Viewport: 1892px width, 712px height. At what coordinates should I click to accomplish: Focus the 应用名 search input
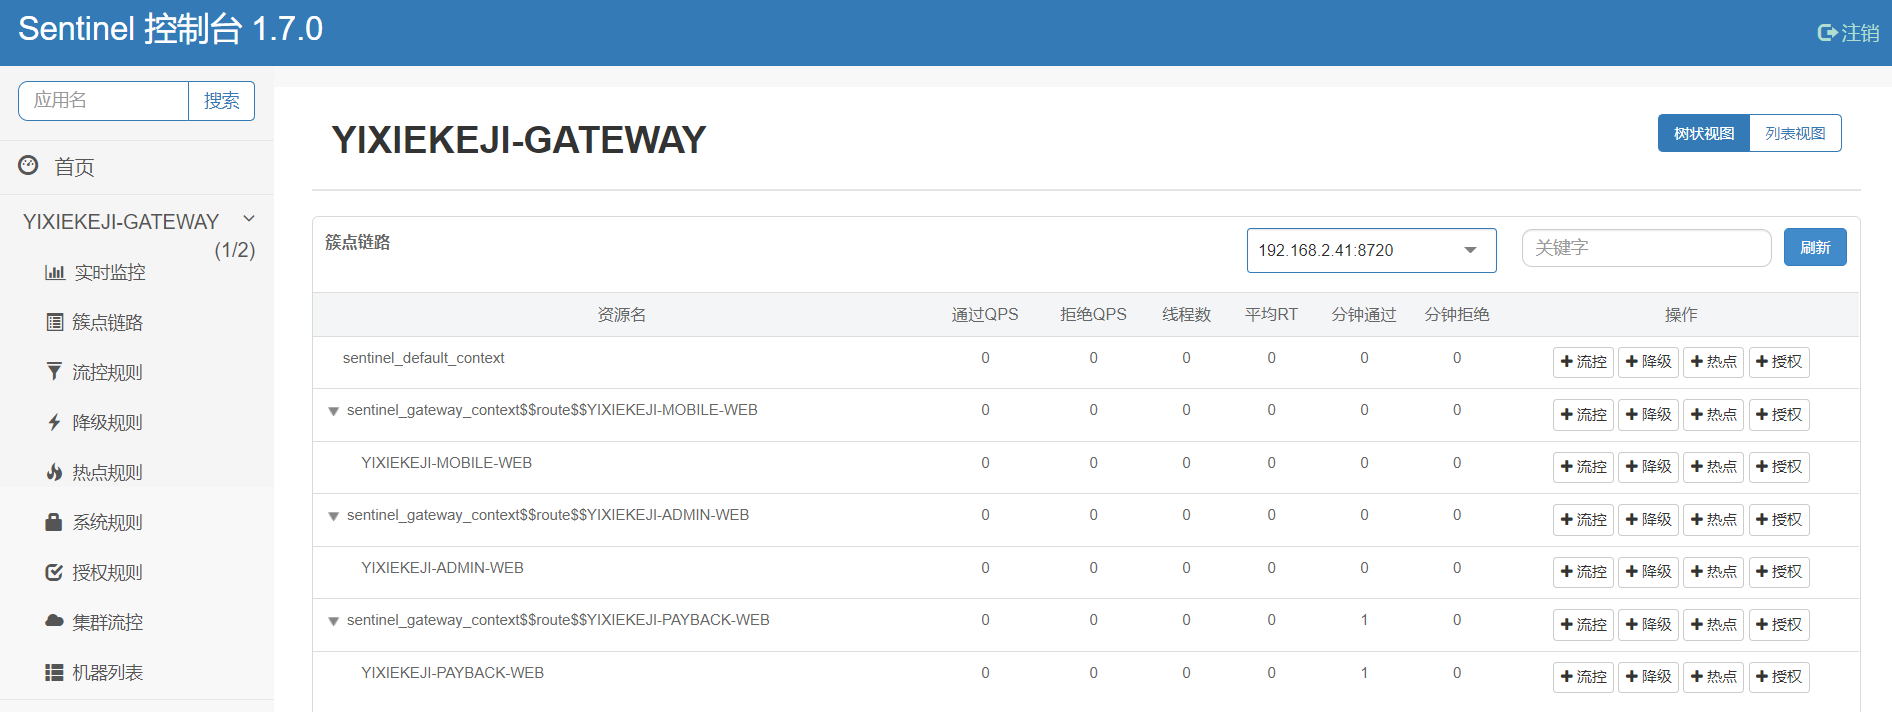pyautogui.click(x=103, y=101)
